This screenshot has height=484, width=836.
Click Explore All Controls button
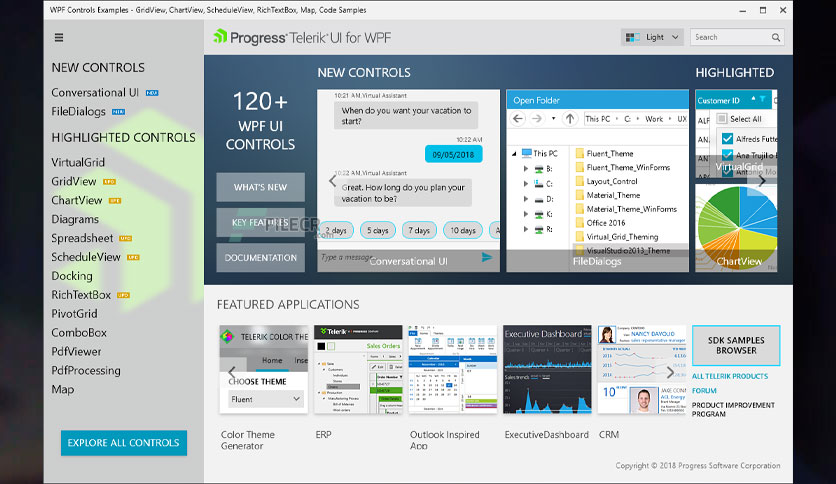pyautogui.click(x=124, y=443)
